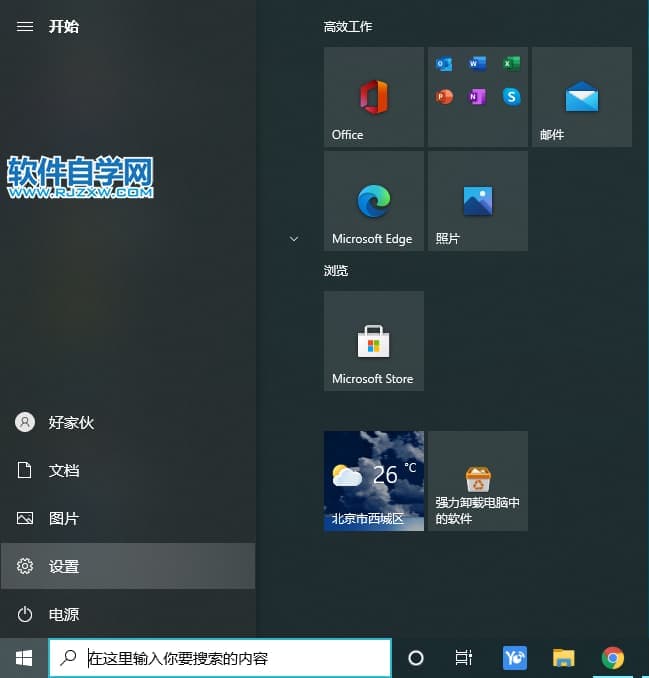The height and width of the screenshot is (678, 649).
Task: Click the small chevron arrow beside the tiles
Action: click(293, 239)
